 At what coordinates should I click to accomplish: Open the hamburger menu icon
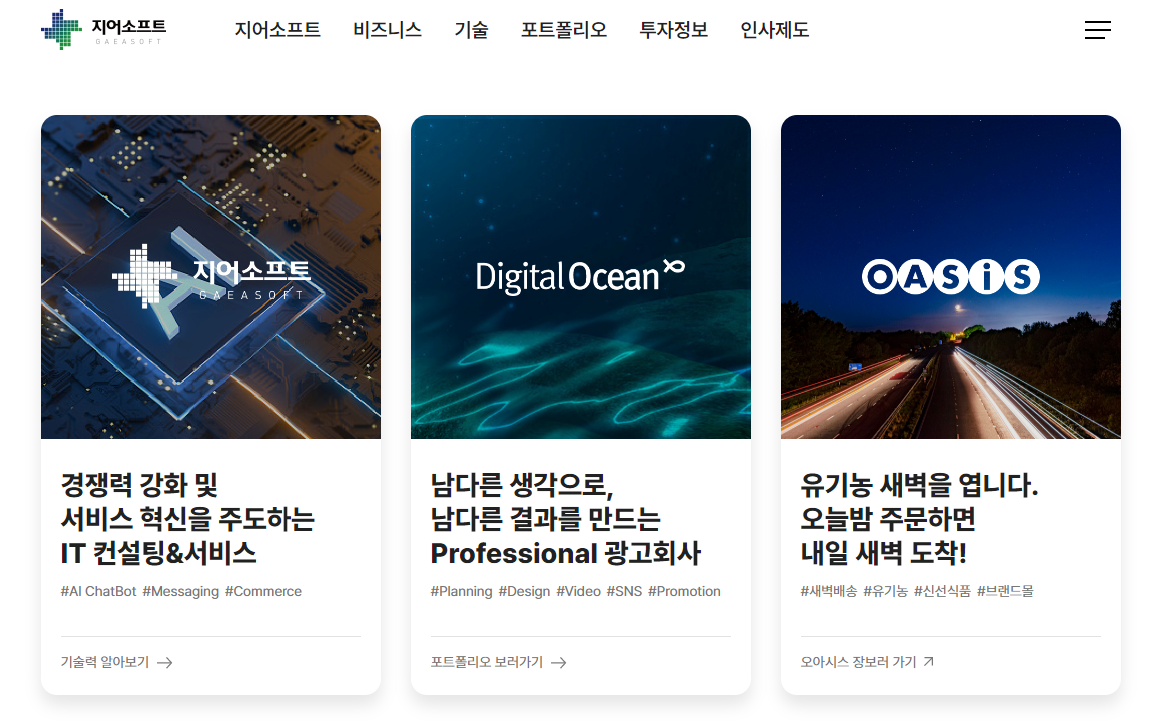[1098, 30]
